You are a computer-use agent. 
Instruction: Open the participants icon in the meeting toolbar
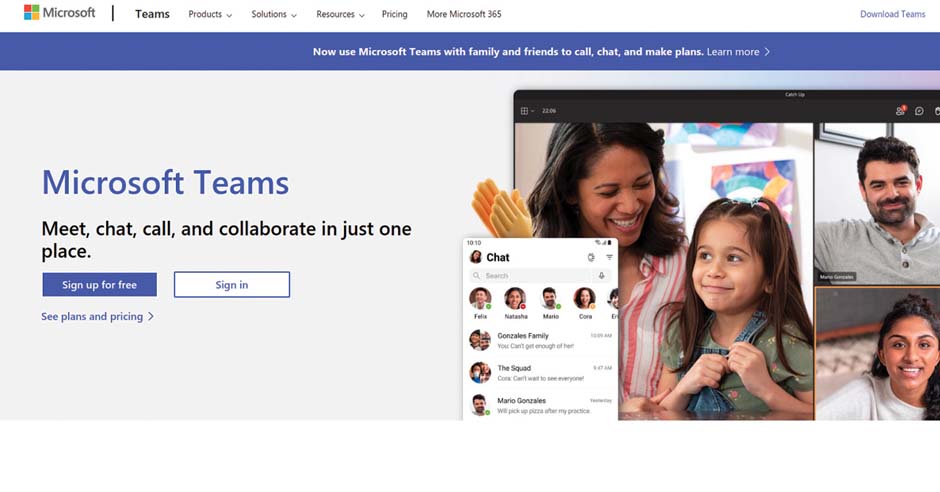click(900, 111)
